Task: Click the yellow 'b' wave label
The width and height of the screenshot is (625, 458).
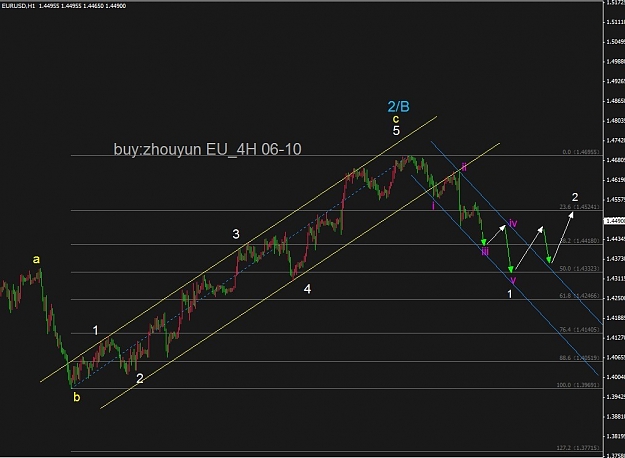Action: (x=77, y=397)
